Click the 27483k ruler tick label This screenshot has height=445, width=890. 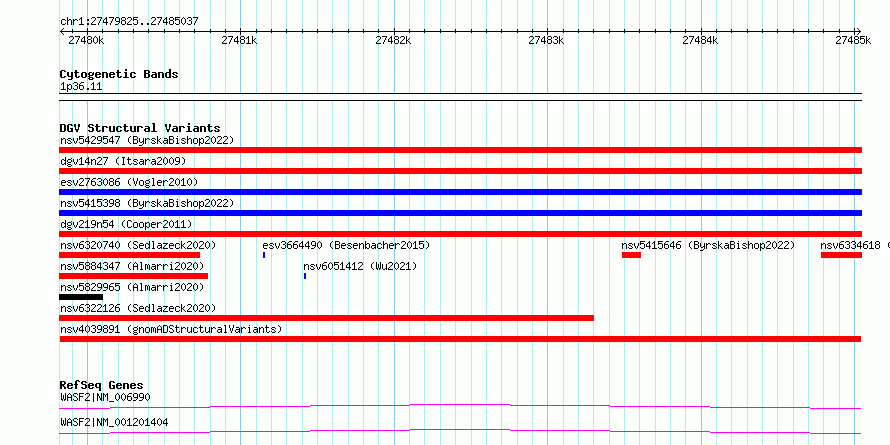(547, 40)
